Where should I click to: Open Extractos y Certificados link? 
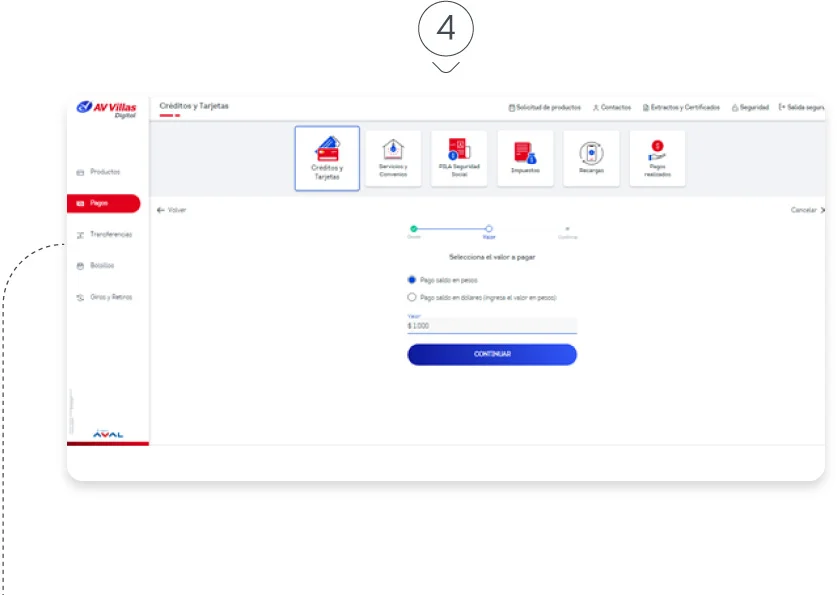click(685, 108)
